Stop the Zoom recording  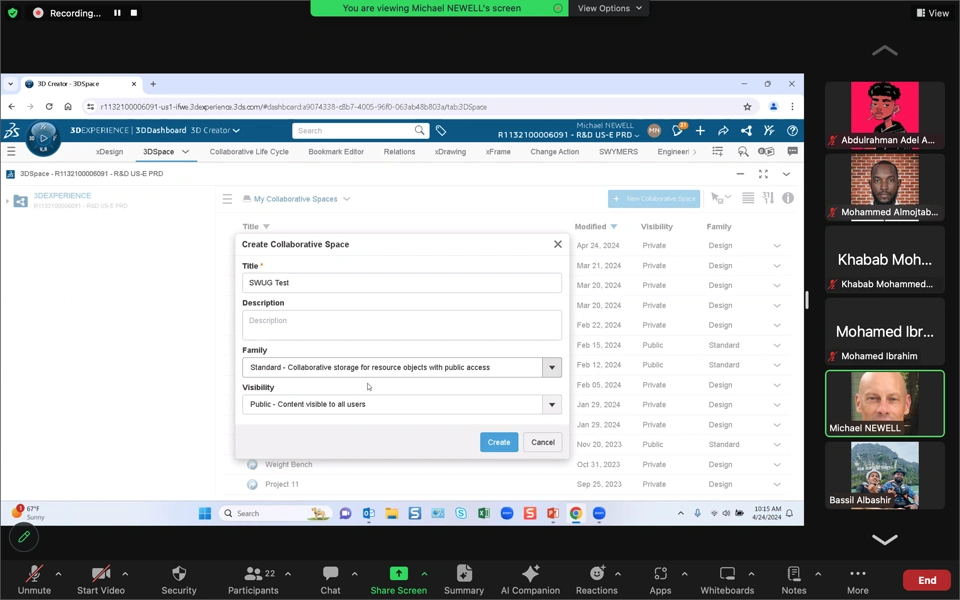point(133,13)
